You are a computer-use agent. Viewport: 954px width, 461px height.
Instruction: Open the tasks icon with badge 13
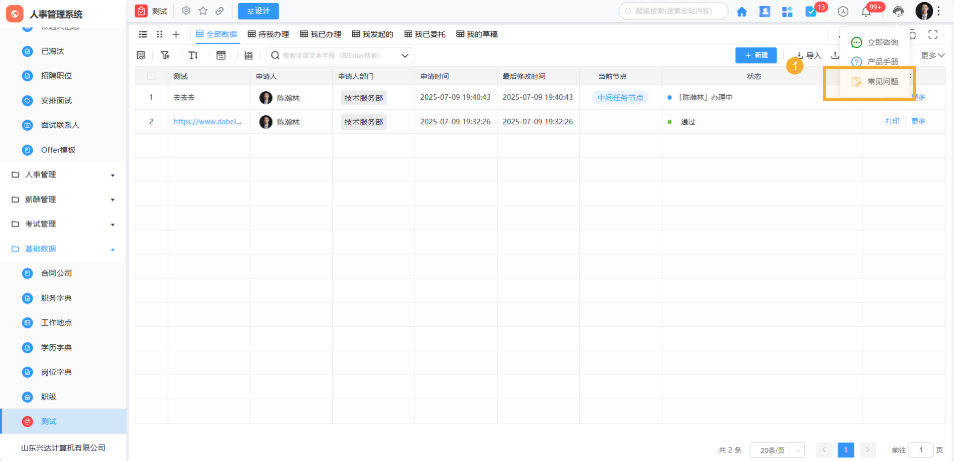click(x=810, y=11)
